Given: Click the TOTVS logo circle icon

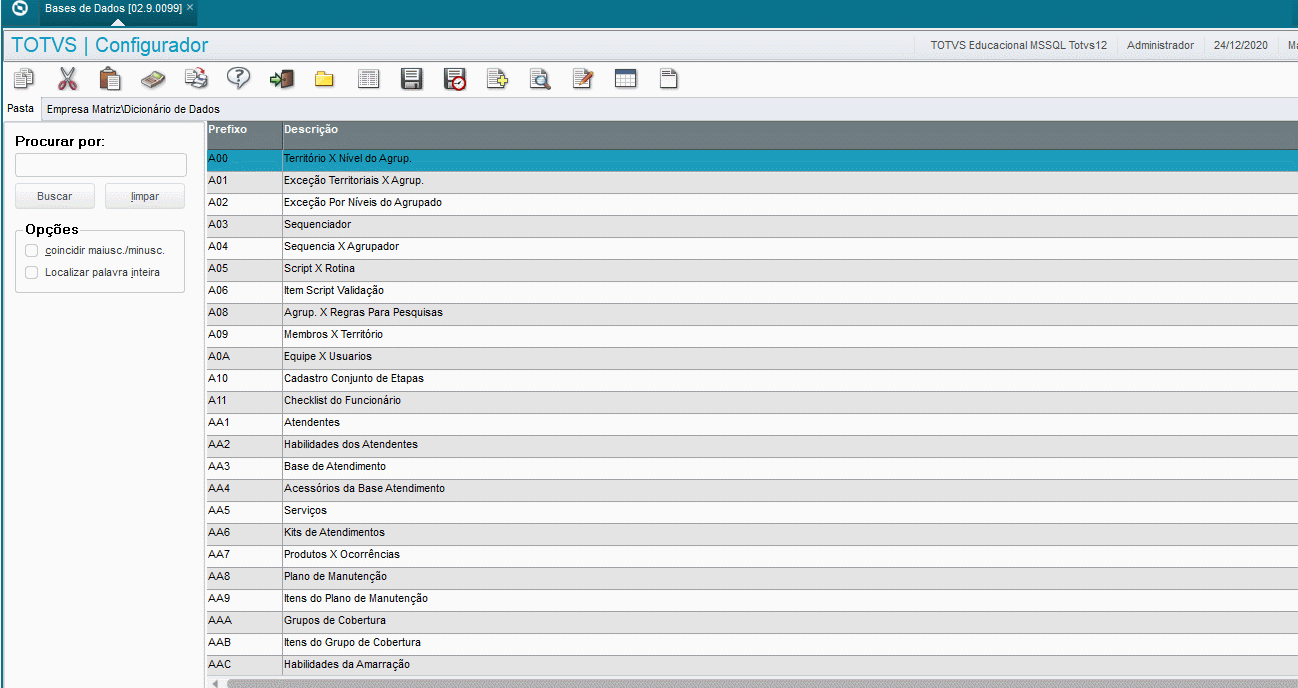Looking at the screenshot, I should pyautogui.click(x=19, y=9).
